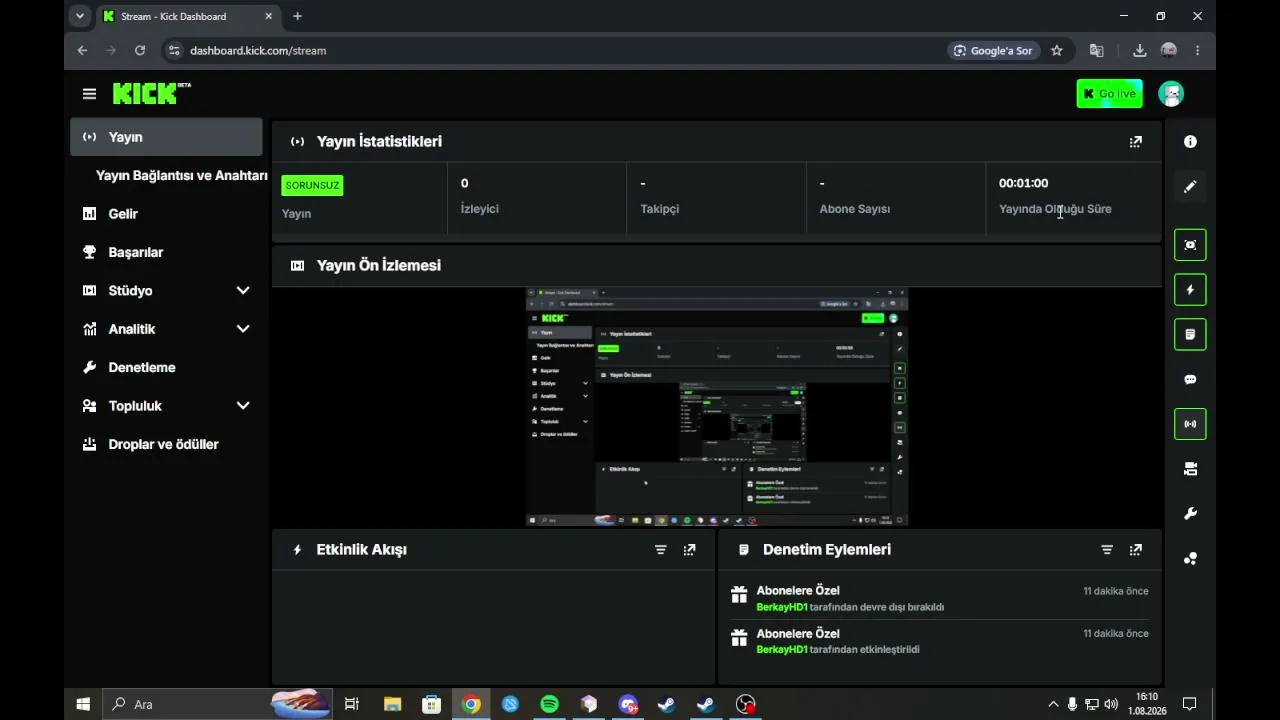Click the Windows taskbar search box
This screenshot has width=1280, height=720.
[218, 704]
